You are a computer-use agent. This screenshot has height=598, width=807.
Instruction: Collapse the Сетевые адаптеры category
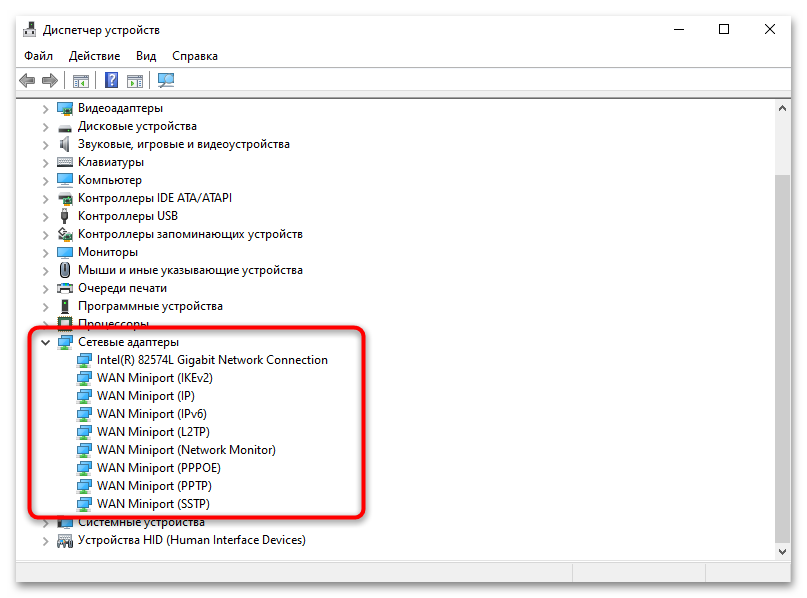[x=44, y=341]
